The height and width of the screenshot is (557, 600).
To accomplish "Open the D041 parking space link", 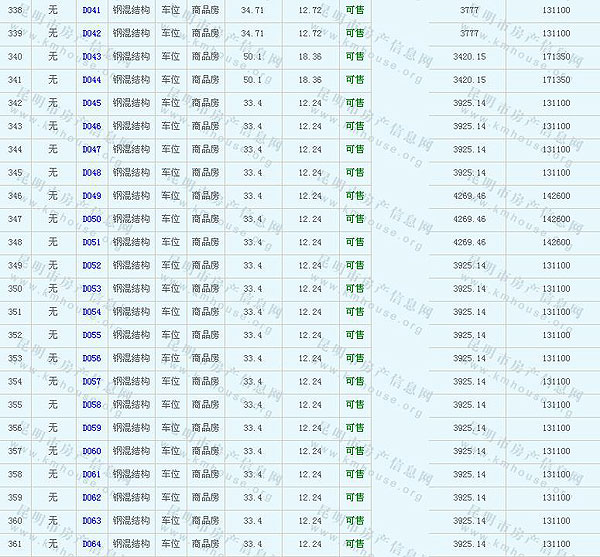I will click(91, 10).
